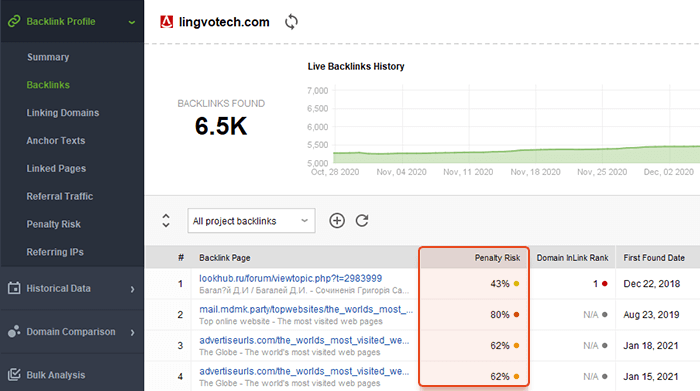Open the lookhub.ru forum viewtopic link
Viewport: 700px width, 391px height.
[x=291, y=279]
